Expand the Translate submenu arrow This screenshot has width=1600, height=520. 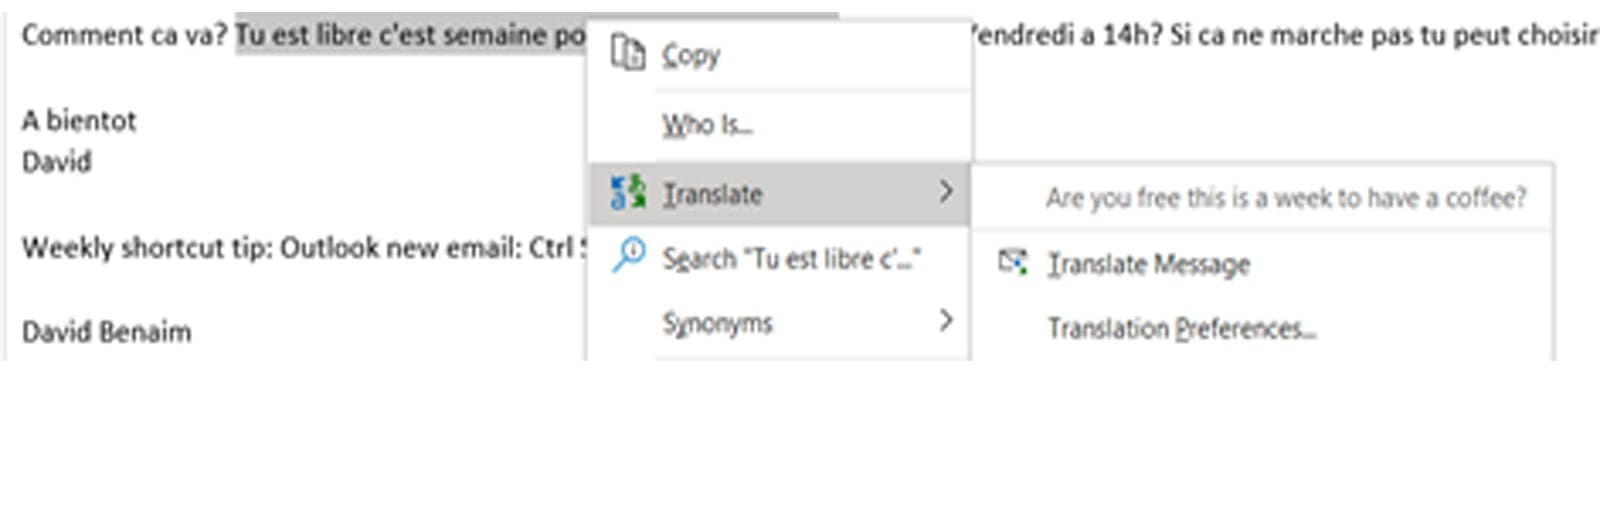[946, 191]
